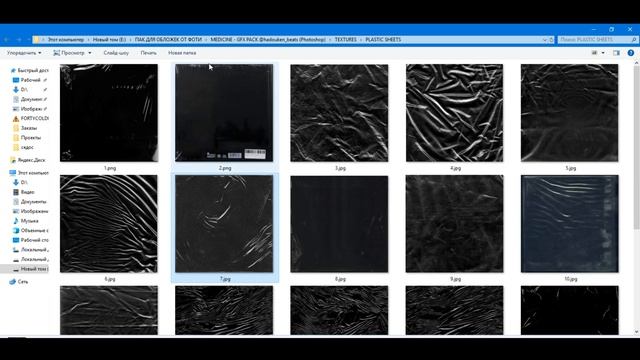640x360 pixels.
Task: Go to ПАК ДЛЯ ОБЛОЖЕК ОТ ФОТИ breadcrumb
Action: (168, 40)
